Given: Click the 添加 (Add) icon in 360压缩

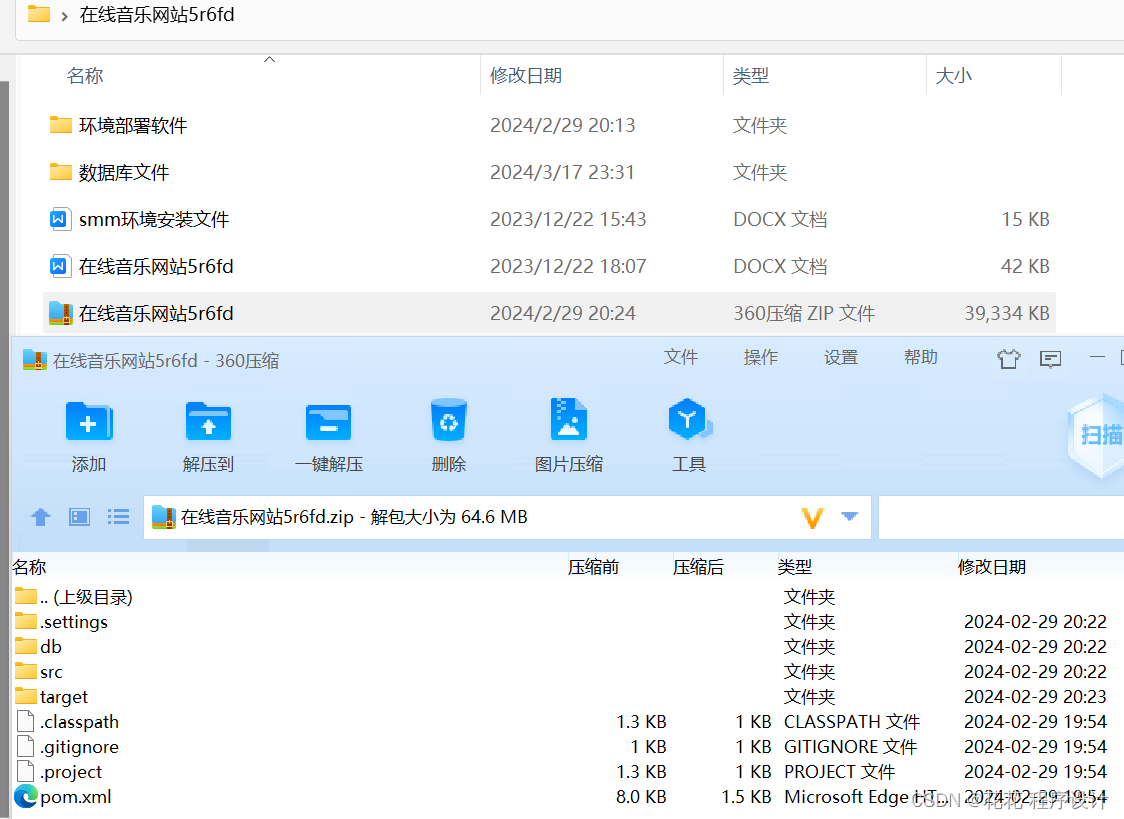Looking at the screenshot, I should tap(89, 421).
